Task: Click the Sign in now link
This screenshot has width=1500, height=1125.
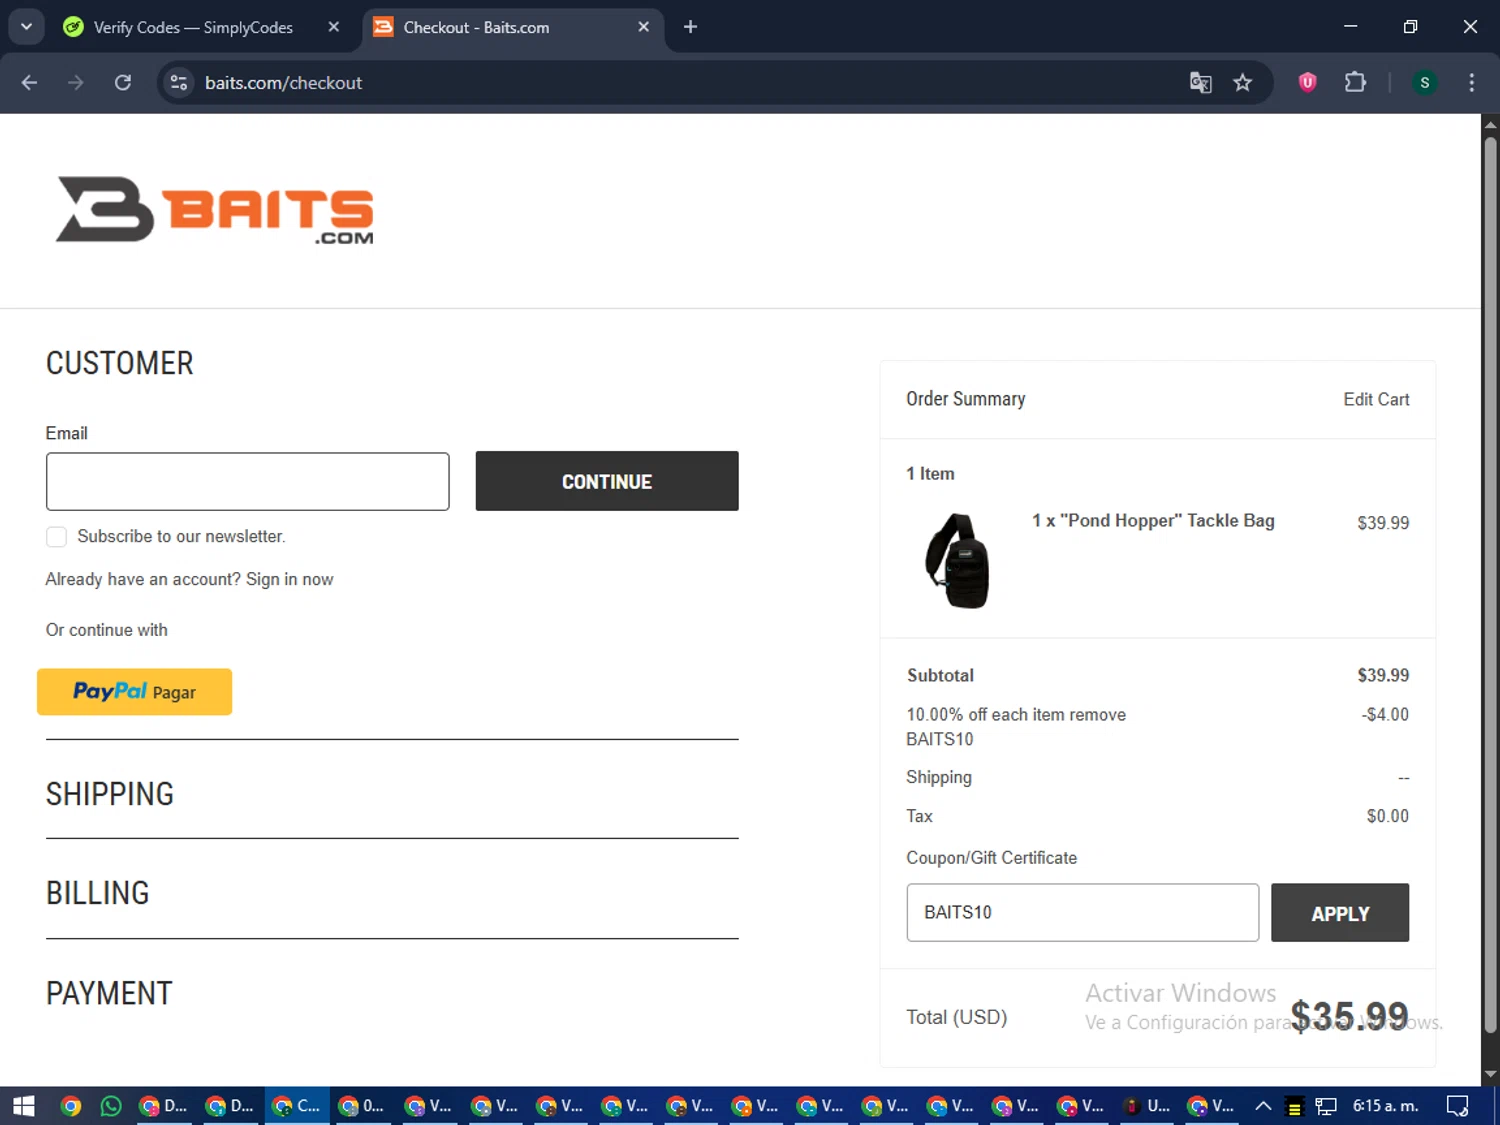Action: coord(289,580)
